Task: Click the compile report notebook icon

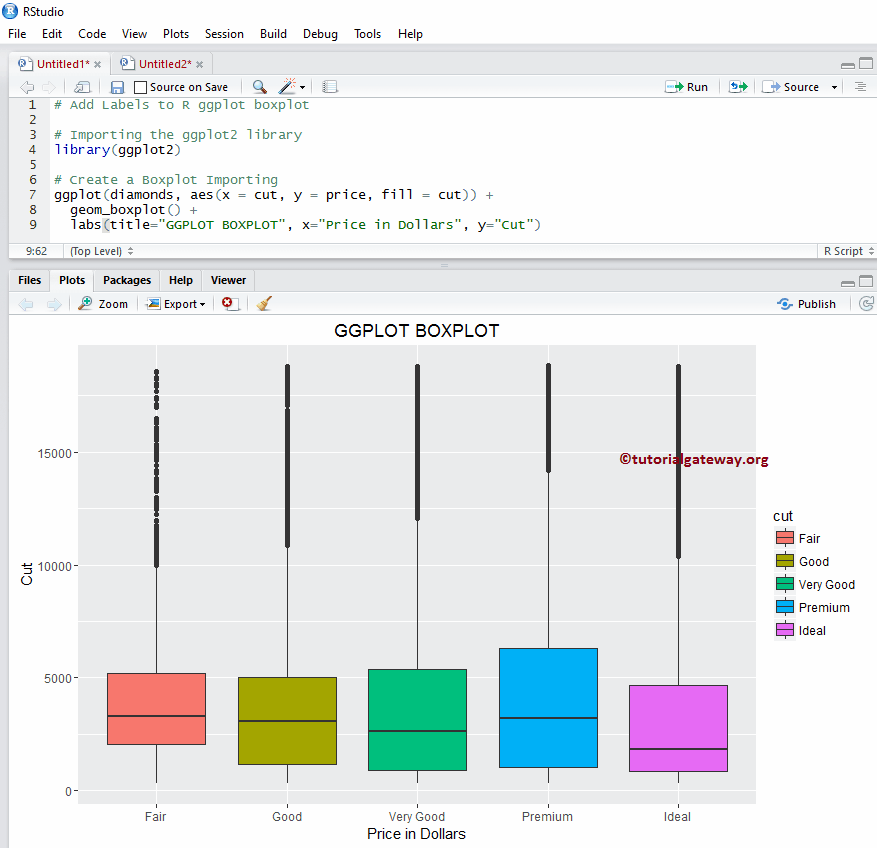Action: (x=330, y=87)
